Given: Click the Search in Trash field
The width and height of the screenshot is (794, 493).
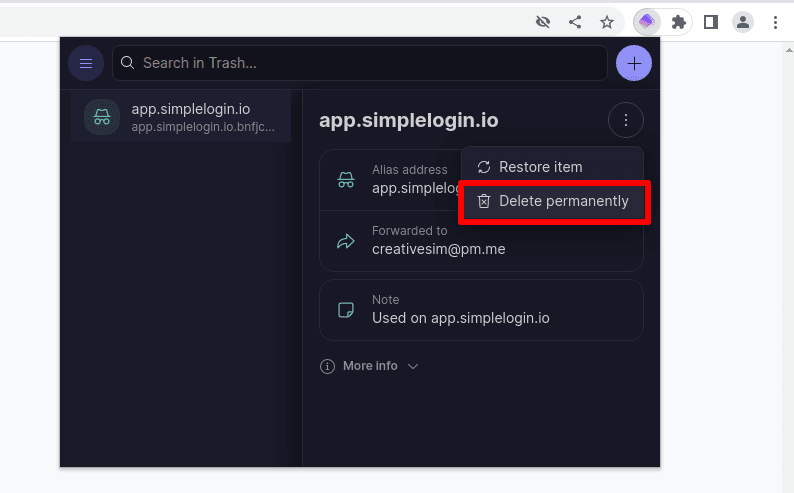Looking at the screenshot, I should point(360,63).
